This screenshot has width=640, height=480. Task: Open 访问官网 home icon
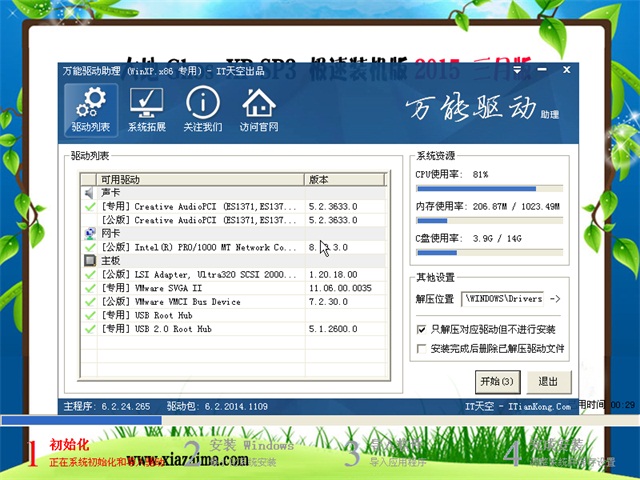(x=259, y=110)
